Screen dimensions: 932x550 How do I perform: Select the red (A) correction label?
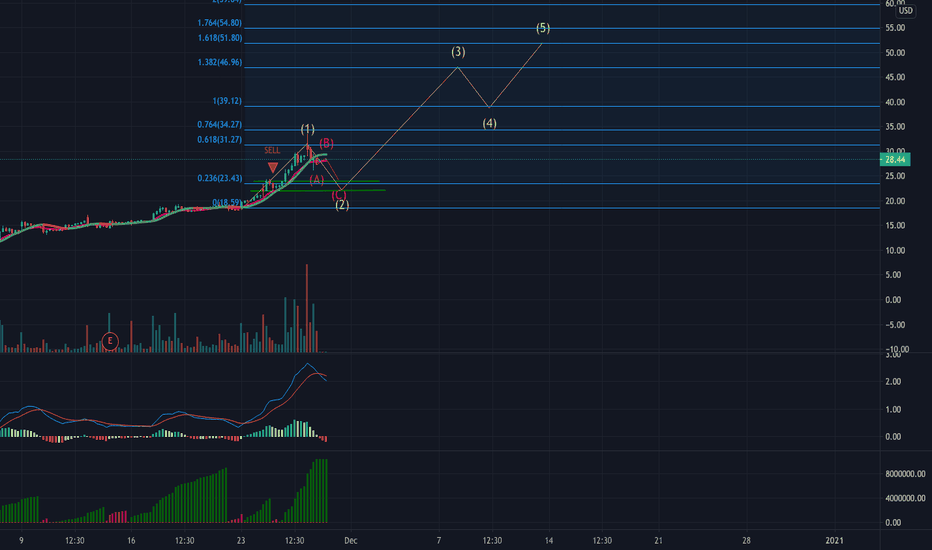[x=316, y=180]
